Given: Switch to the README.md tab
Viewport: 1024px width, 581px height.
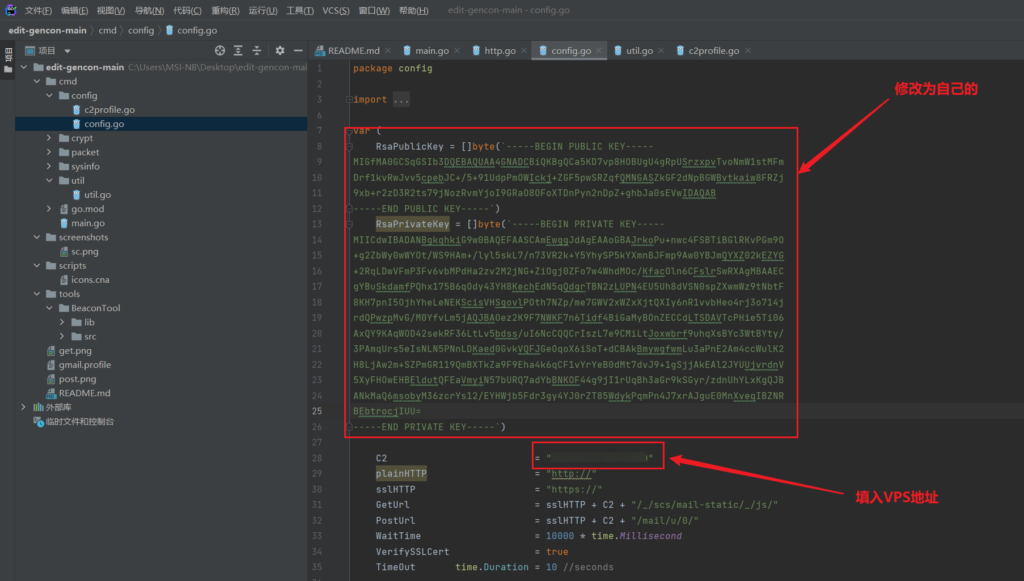Looking at the screenshot, I should (353, 50).
